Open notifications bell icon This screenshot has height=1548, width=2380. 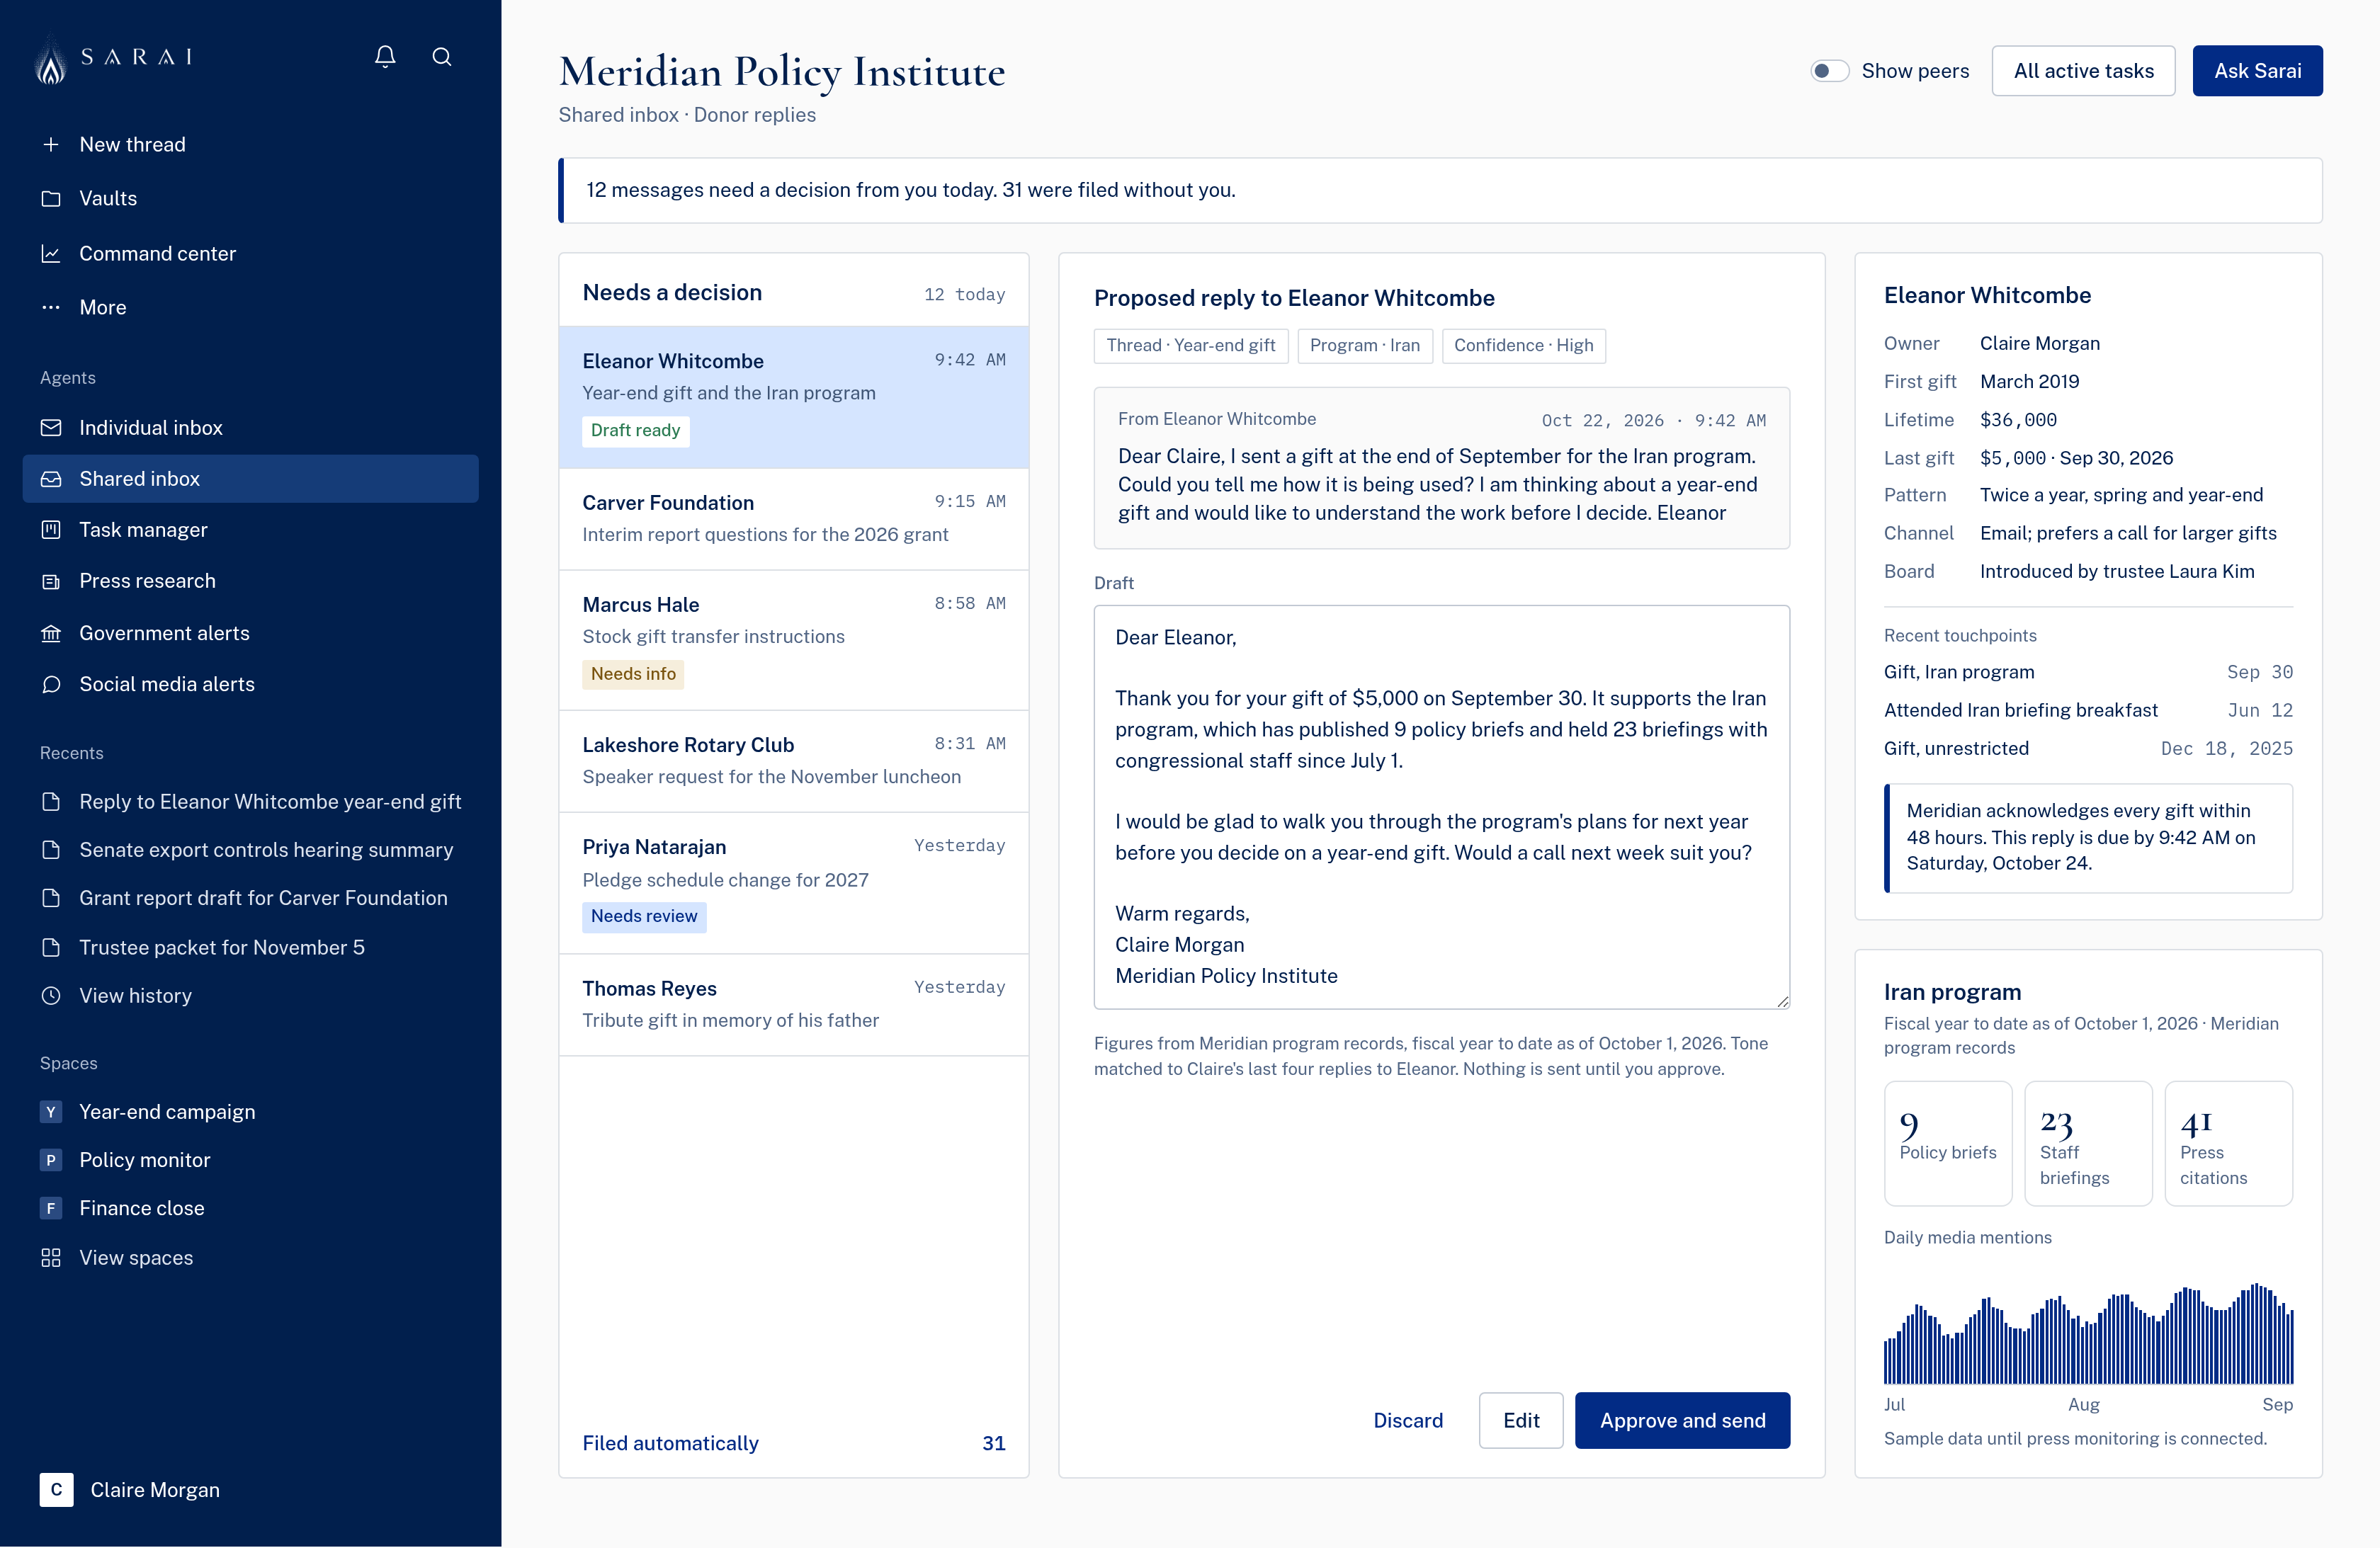[385, 57]
